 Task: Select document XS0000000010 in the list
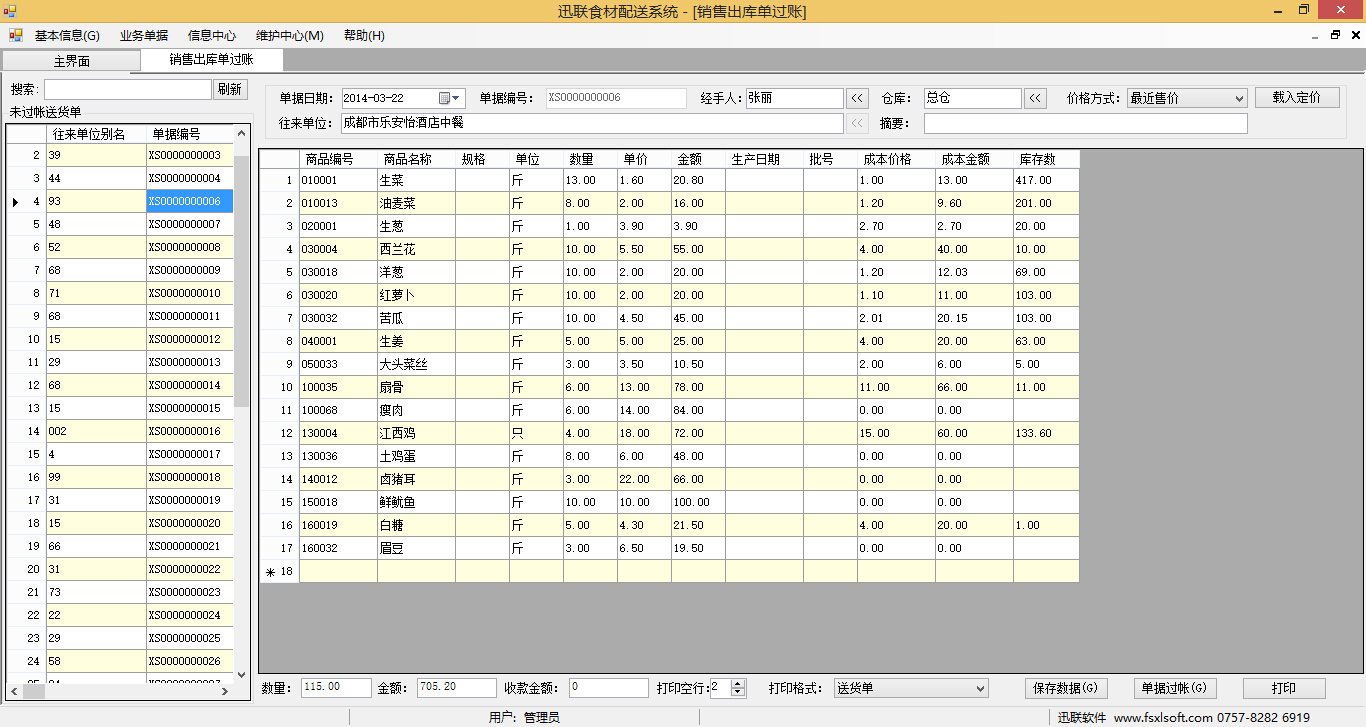tap(189, 294)
